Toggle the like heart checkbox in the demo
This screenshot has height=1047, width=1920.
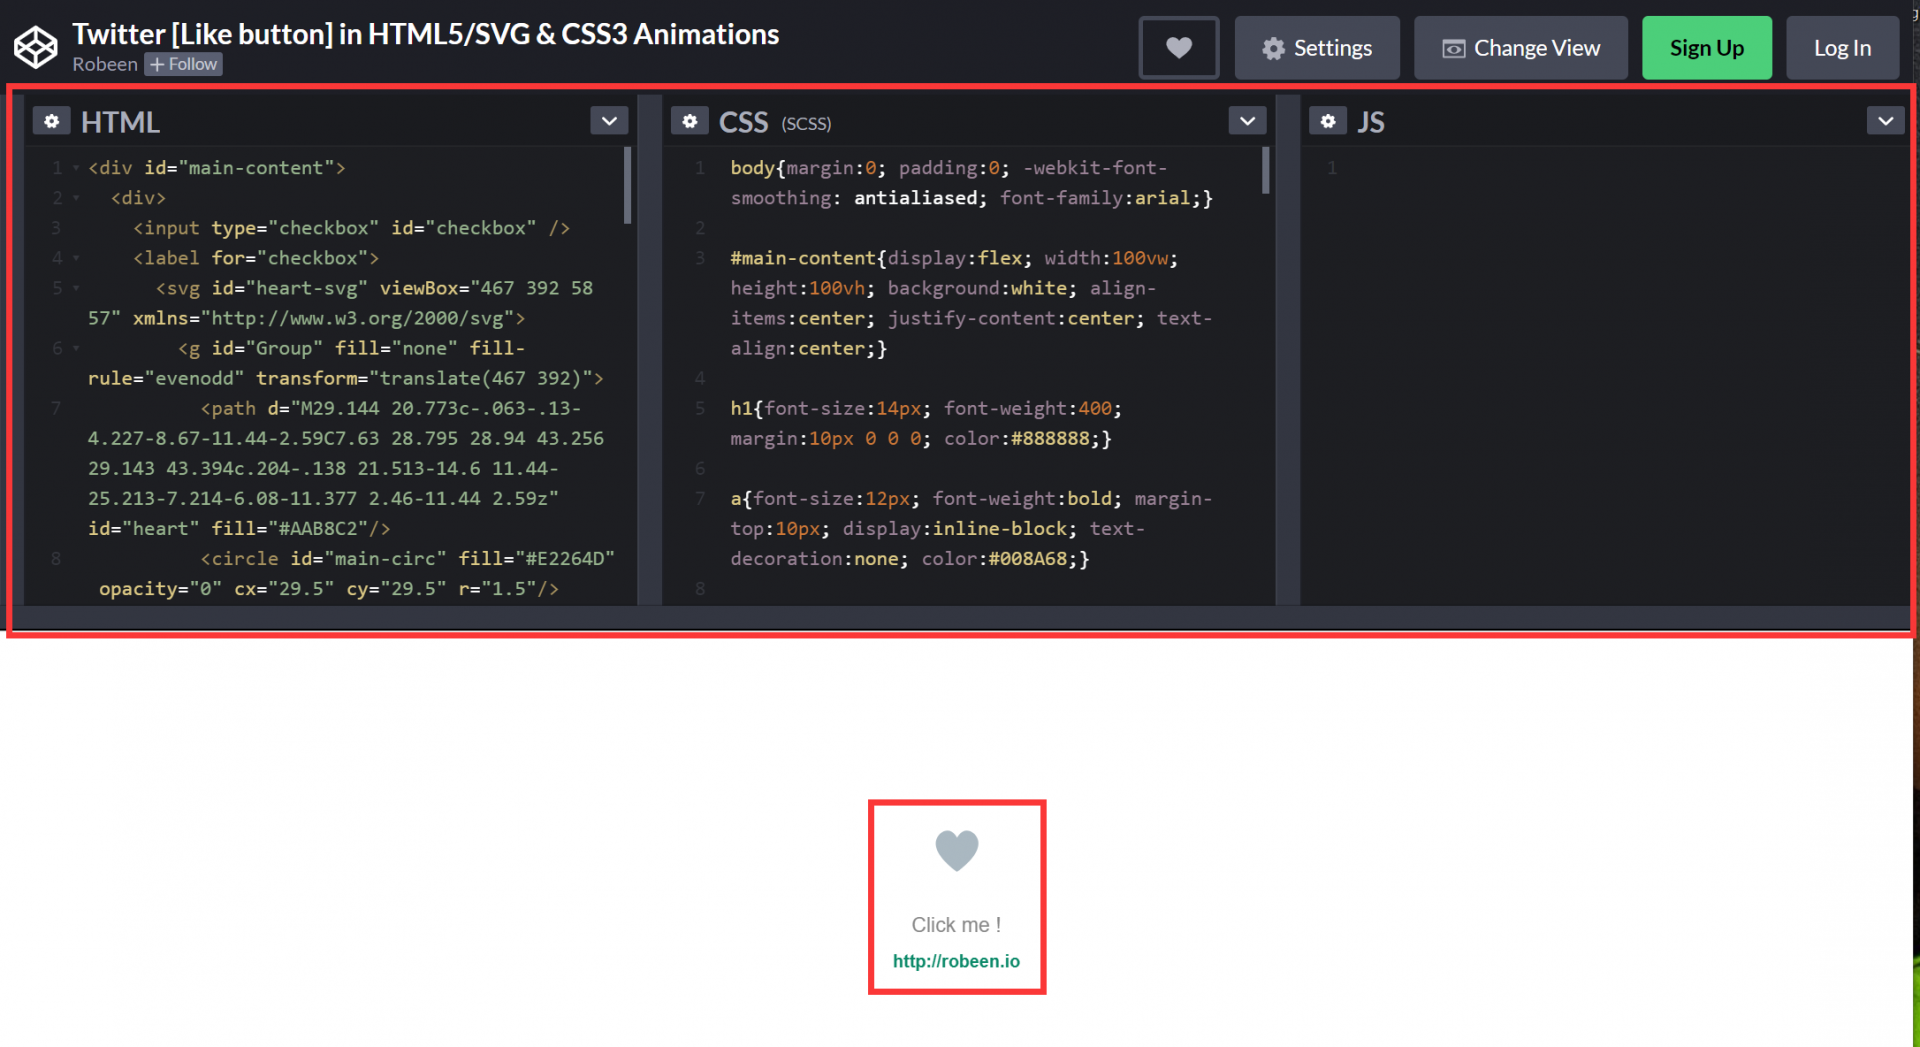coord(956,851)
